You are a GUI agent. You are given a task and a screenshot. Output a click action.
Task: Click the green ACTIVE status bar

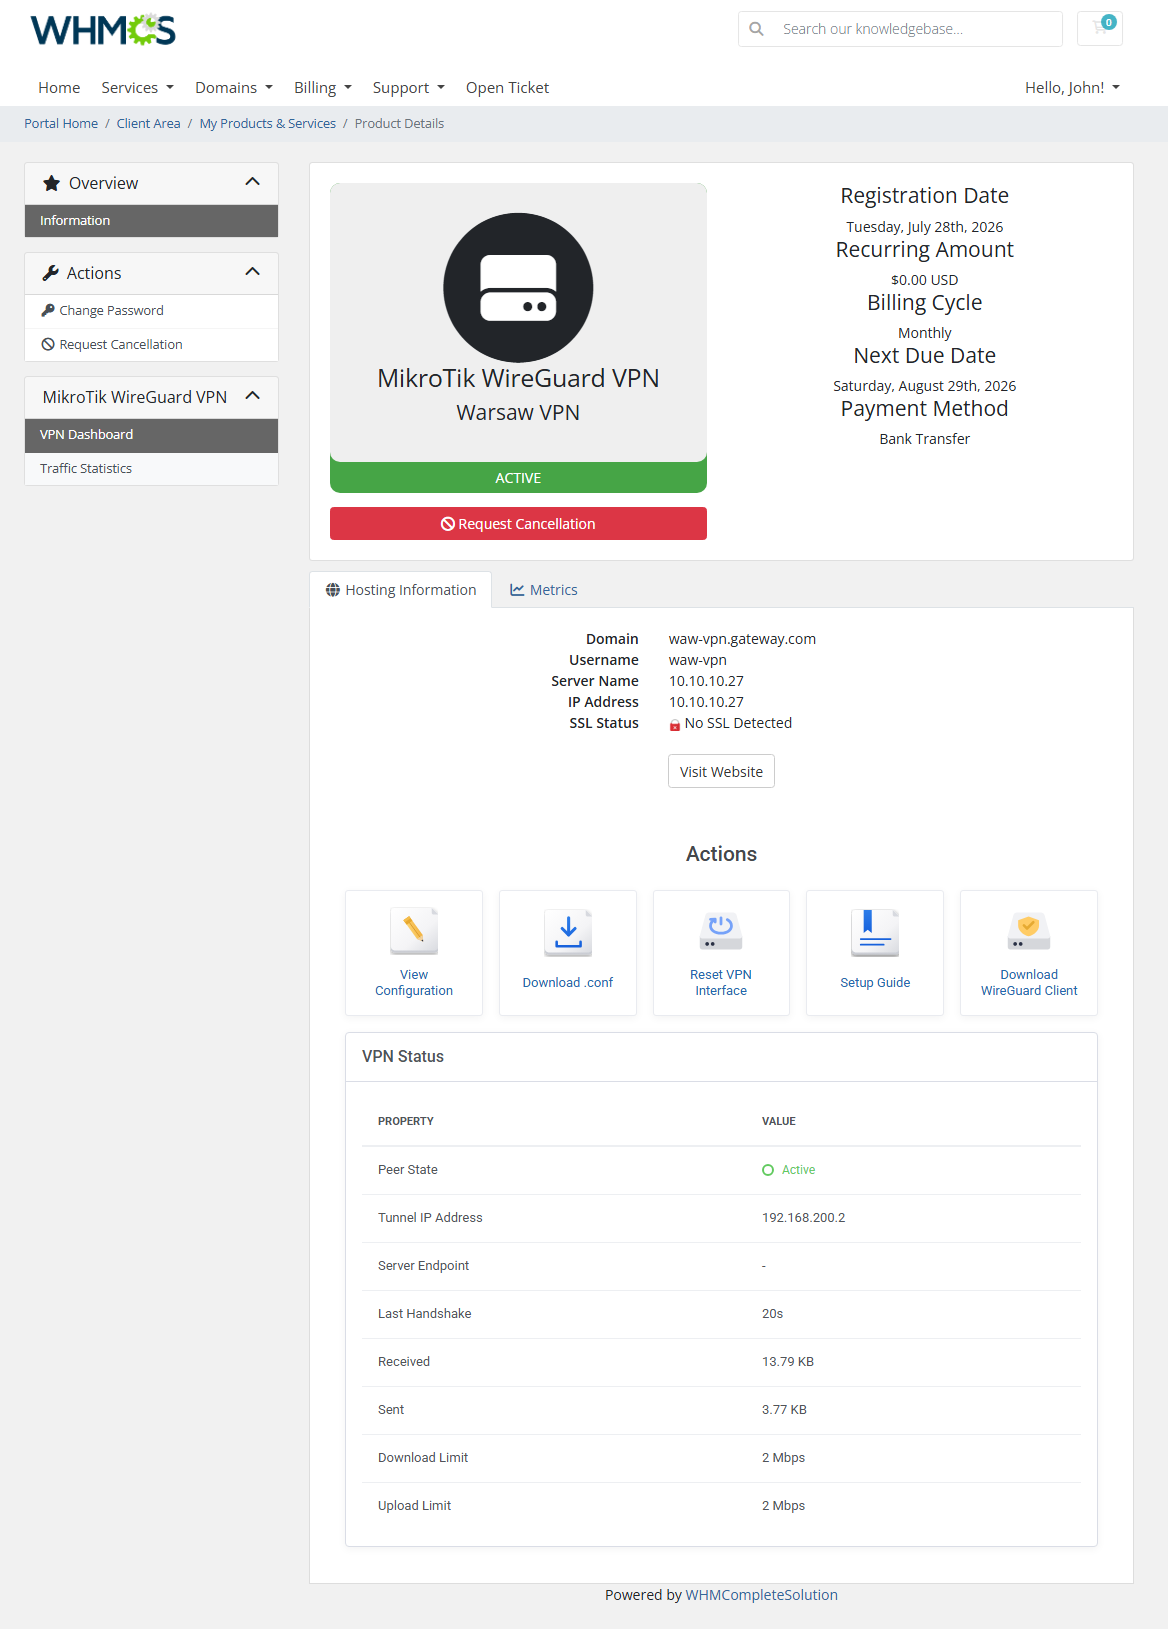tap(518, 478)
